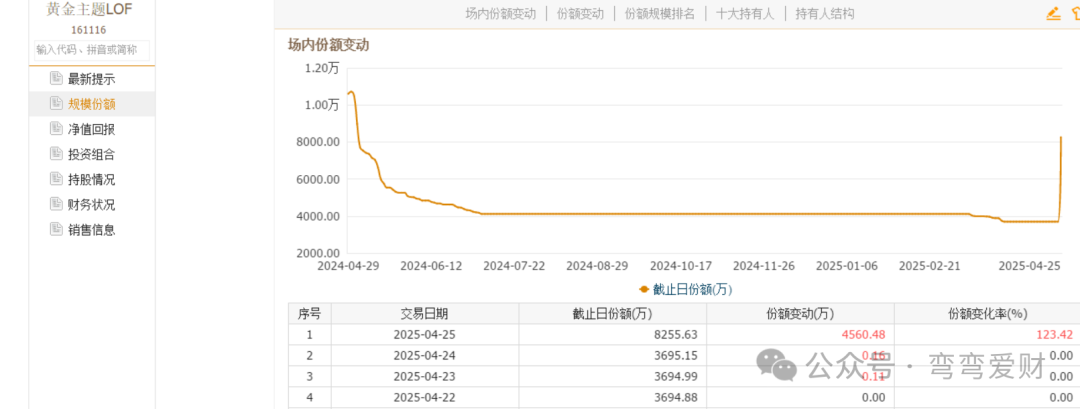Switch to the 十大持有人 tab
The height and width of the screenshot is (409, 1080).
tap(745, 14)
